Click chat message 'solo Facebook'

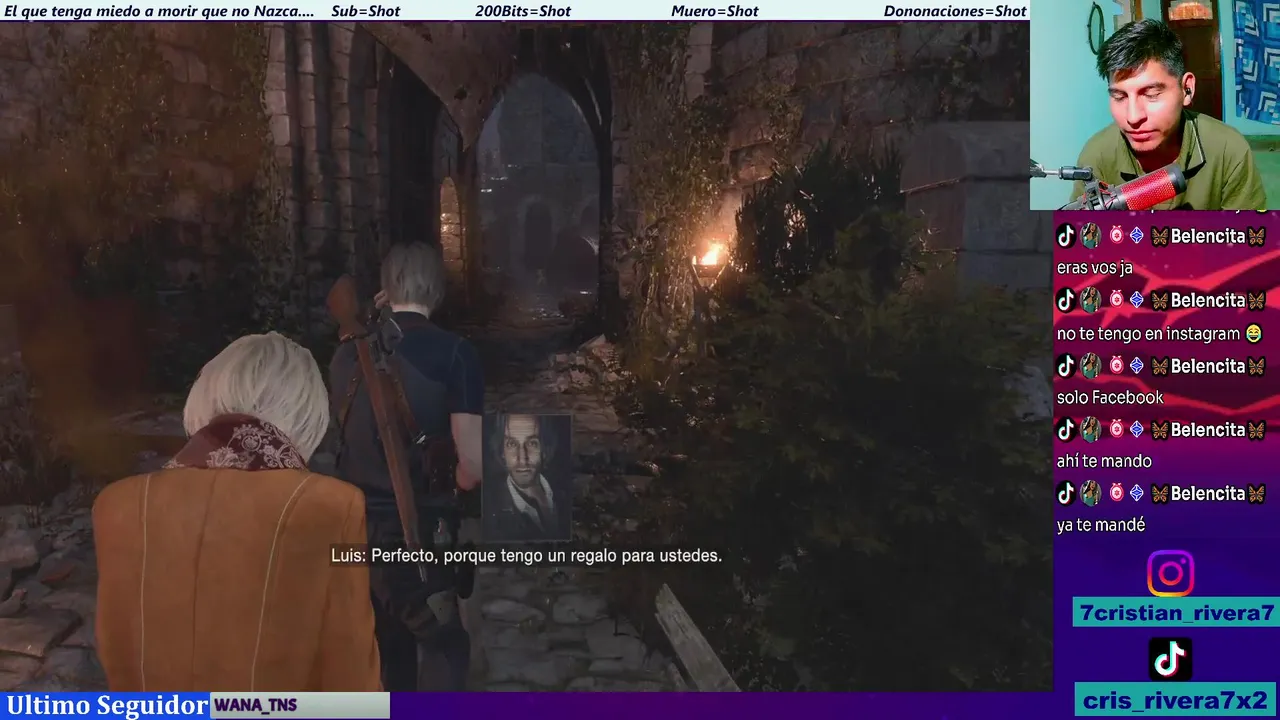tap(1110, 397)
